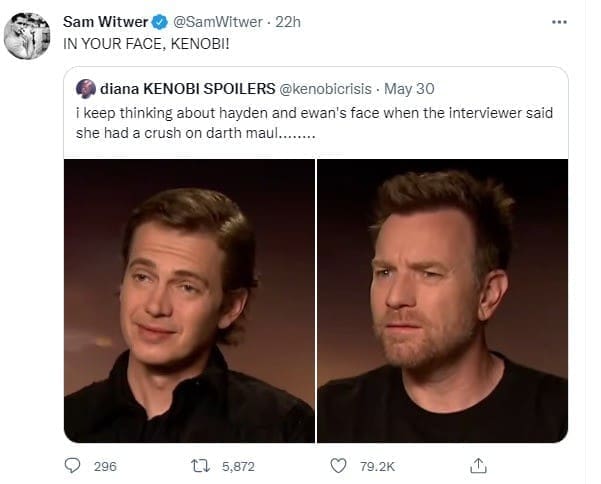Image resolution: width=601 pixels, height=484 pixels.
Task: Like the tweet with the heart icon
Action: click(338, 465)
